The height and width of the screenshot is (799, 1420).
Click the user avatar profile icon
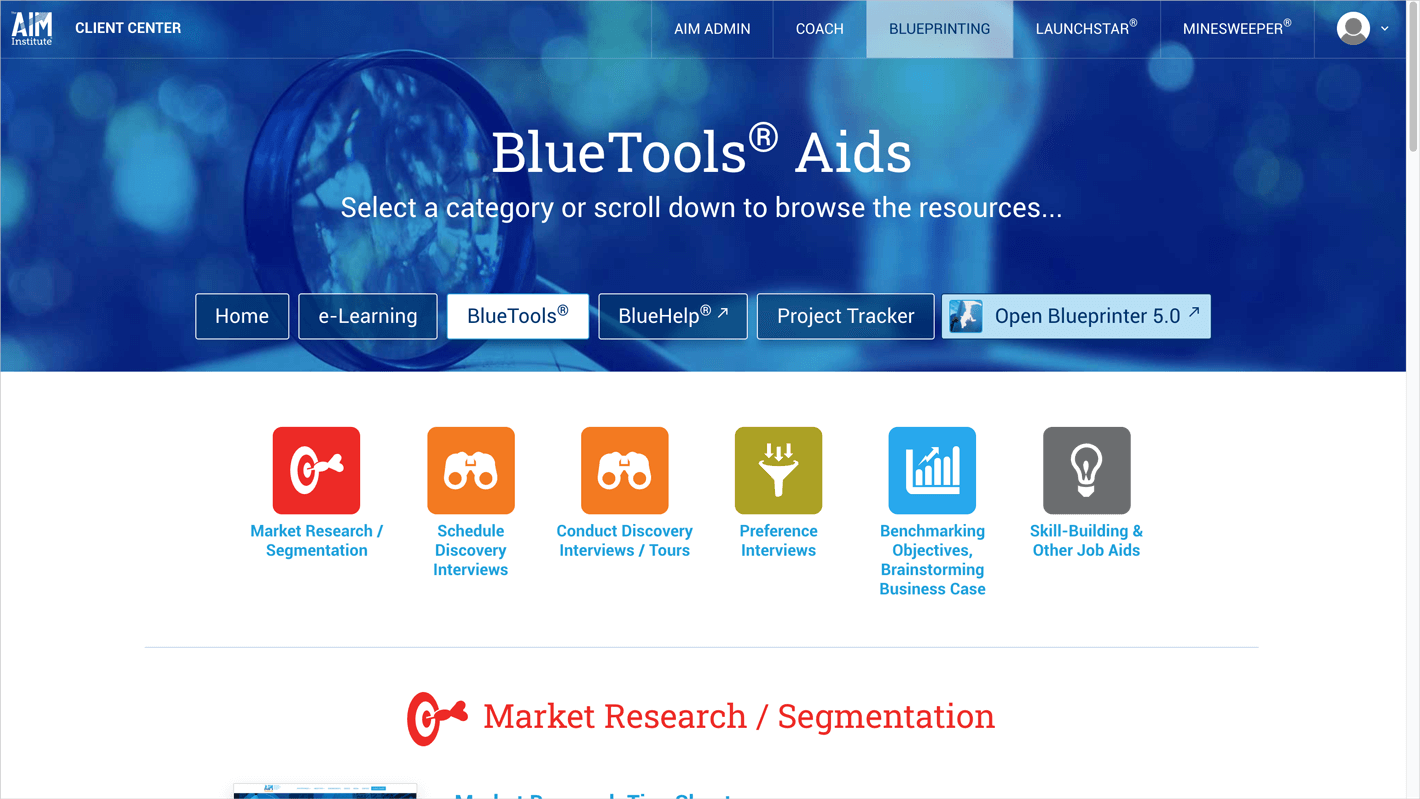click(x=1353, y=28)
